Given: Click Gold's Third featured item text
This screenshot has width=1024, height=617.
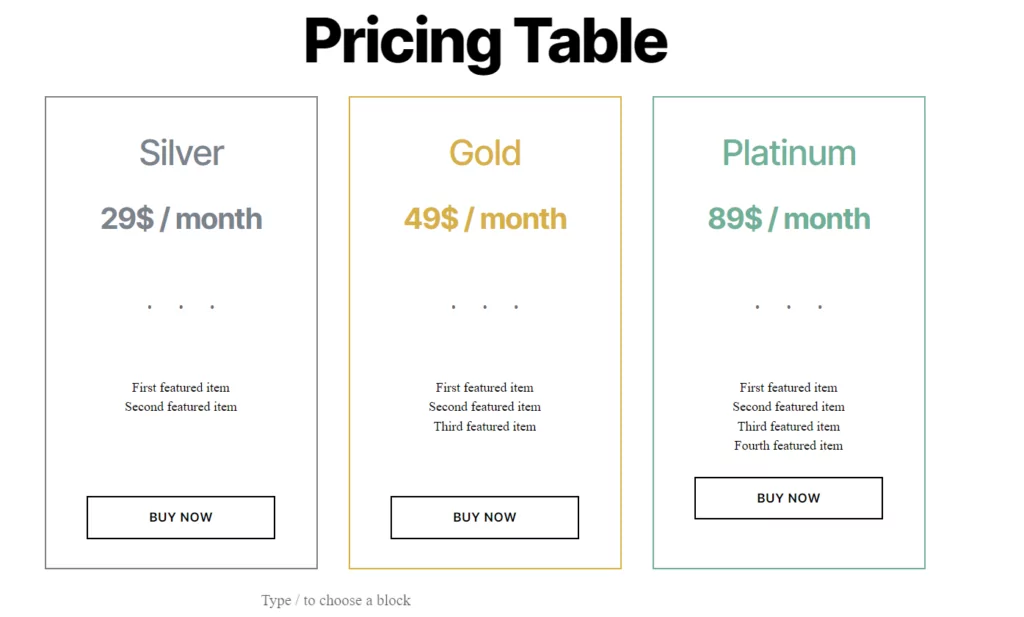Looking at the screenshot, I should (485, 426).
